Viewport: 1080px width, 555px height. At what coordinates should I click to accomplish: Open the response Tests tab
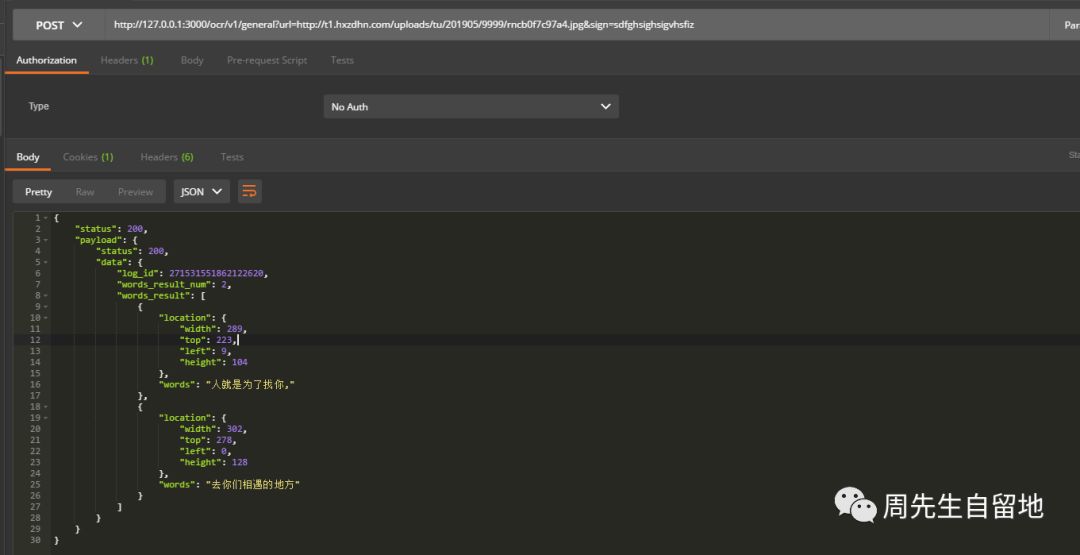click(231, 157)
